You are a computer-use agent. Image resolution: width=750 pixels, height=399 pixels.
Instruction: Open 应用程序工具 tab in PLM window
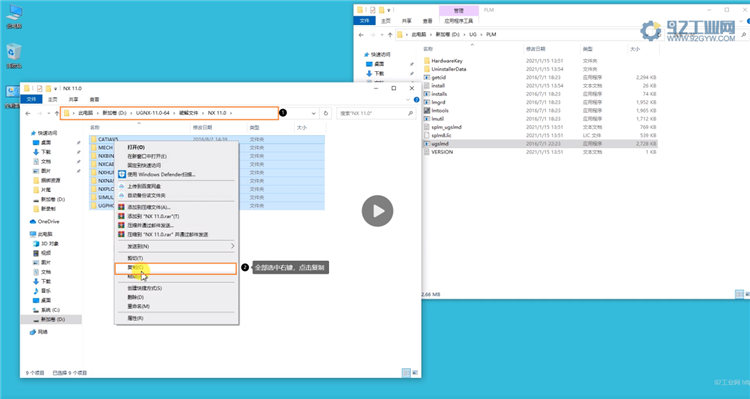(x=458, y=21)
